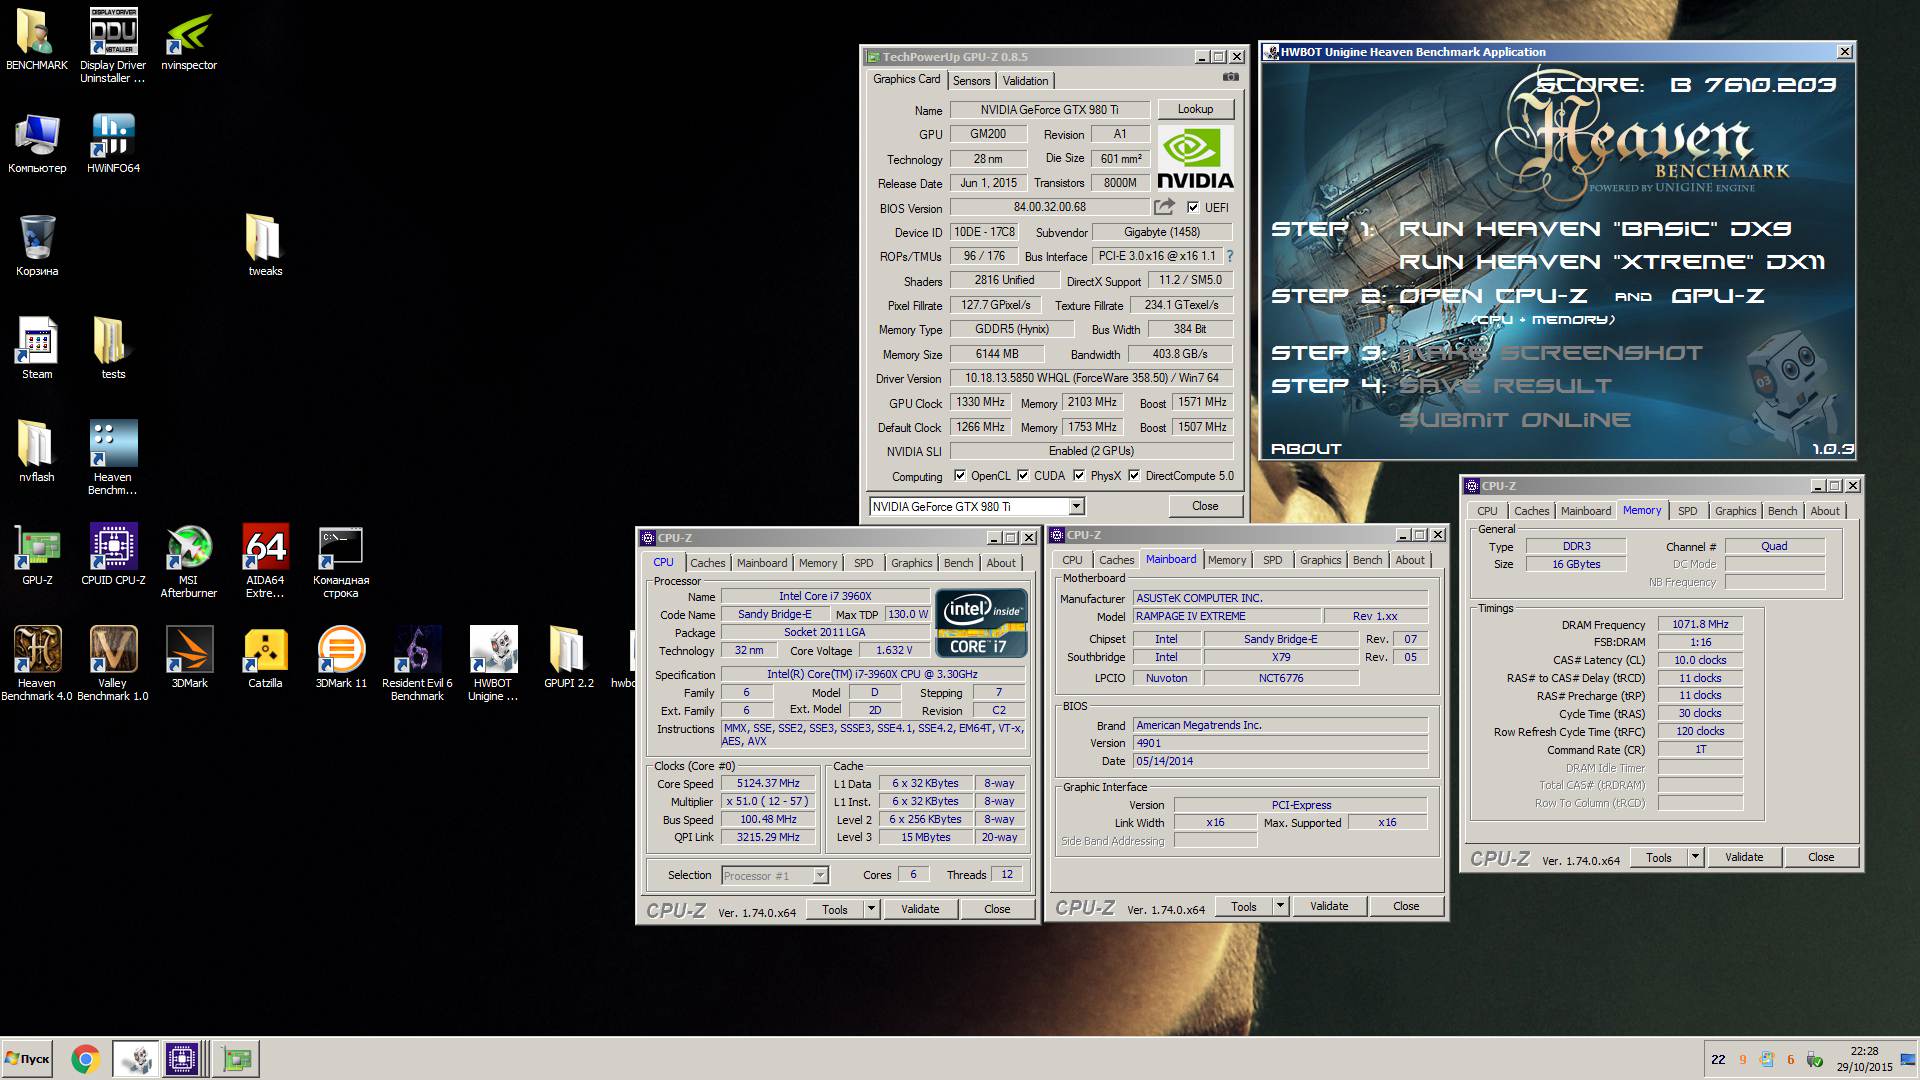Launch 3DMark 11 desktop shortcut

(341, 658)
